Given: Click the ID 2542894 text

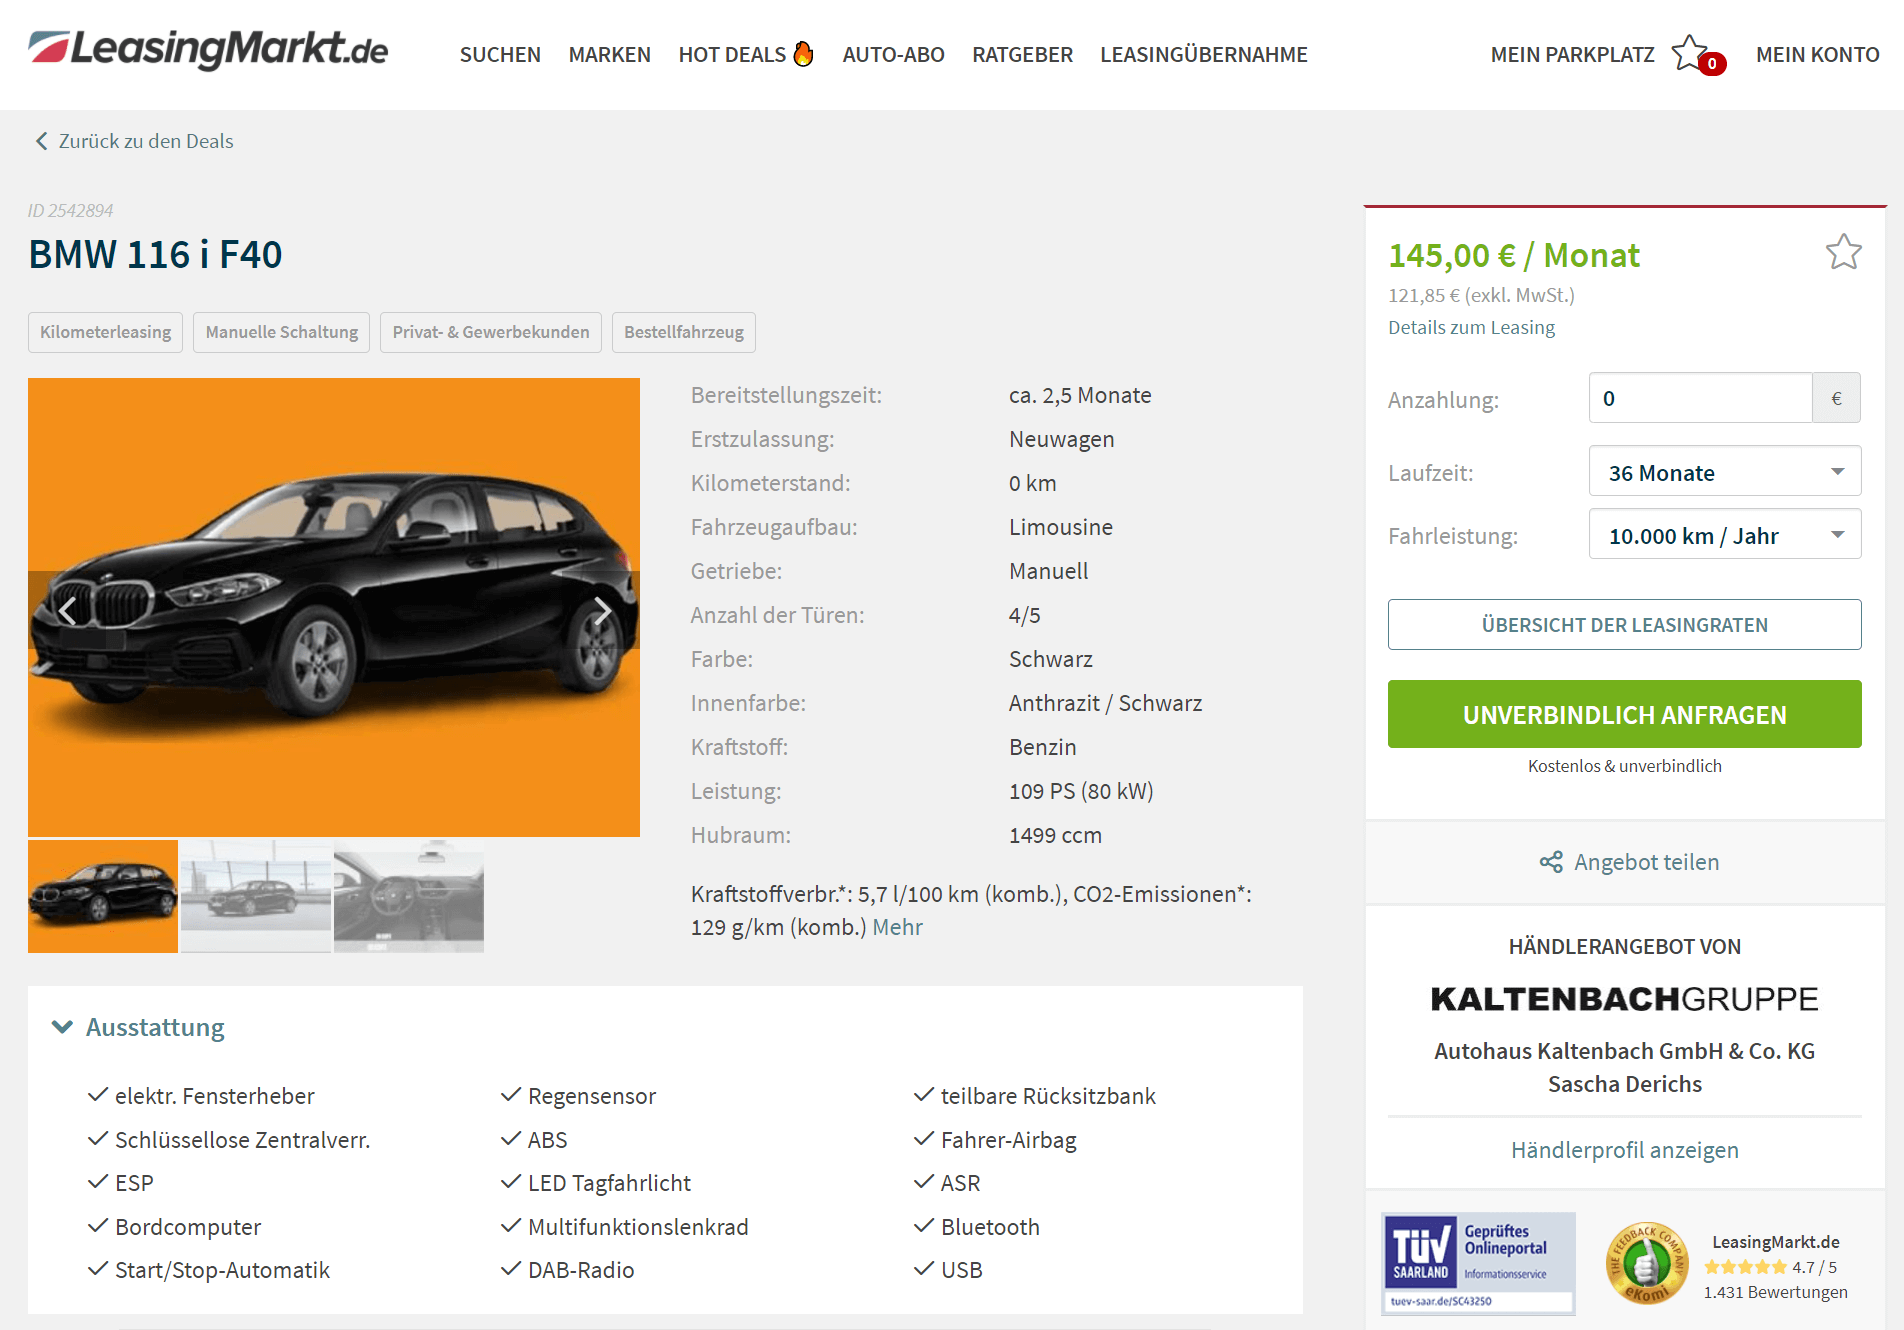Looking at the screenshot, I should point(70,211).
